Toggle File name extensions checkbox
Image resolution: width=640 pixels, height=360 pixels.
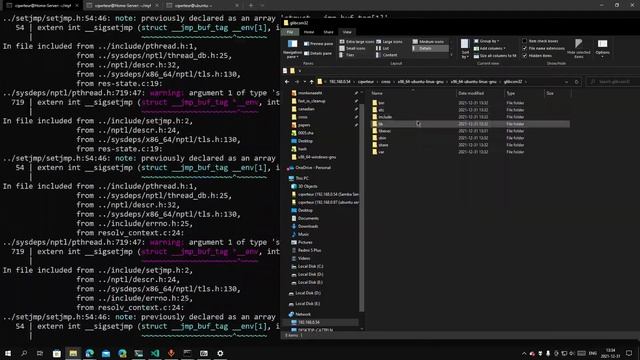pos(524,48)
